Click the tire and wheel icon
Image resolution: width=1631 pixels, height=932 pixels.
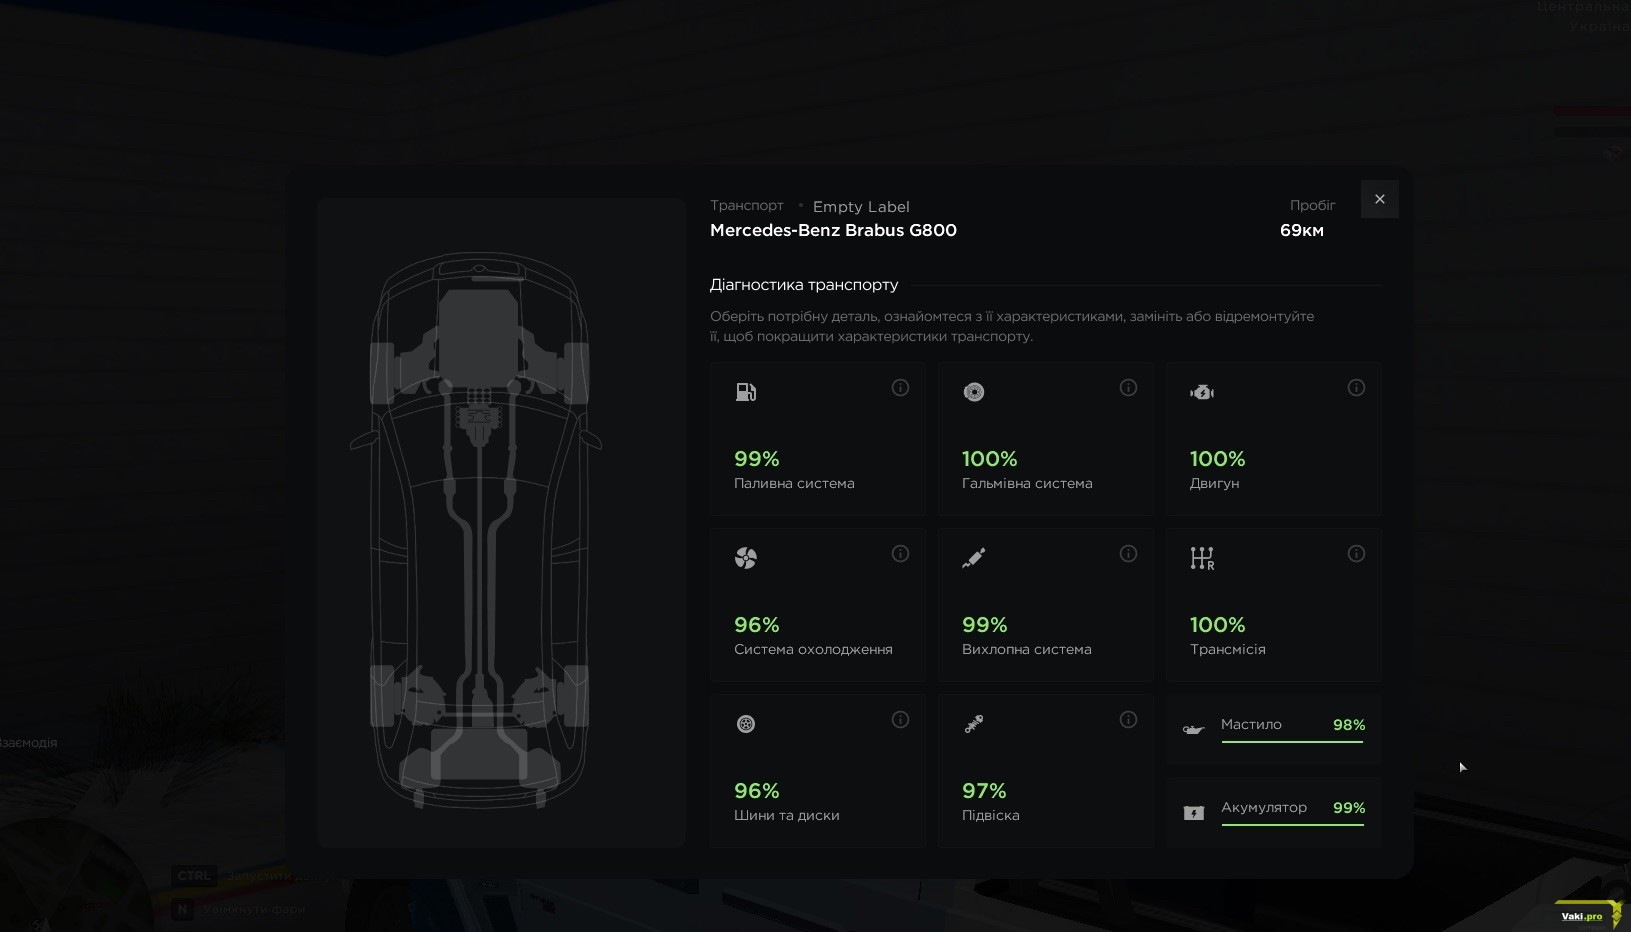746,724
